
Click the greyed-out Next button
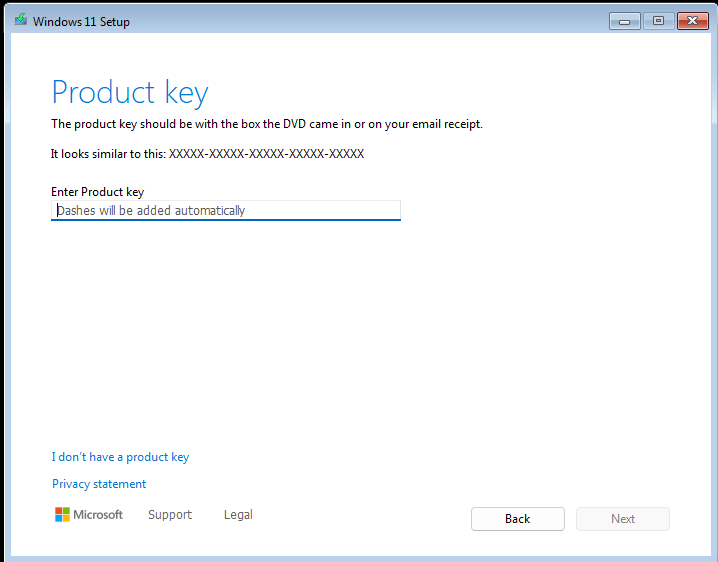(x=623, y=519)
